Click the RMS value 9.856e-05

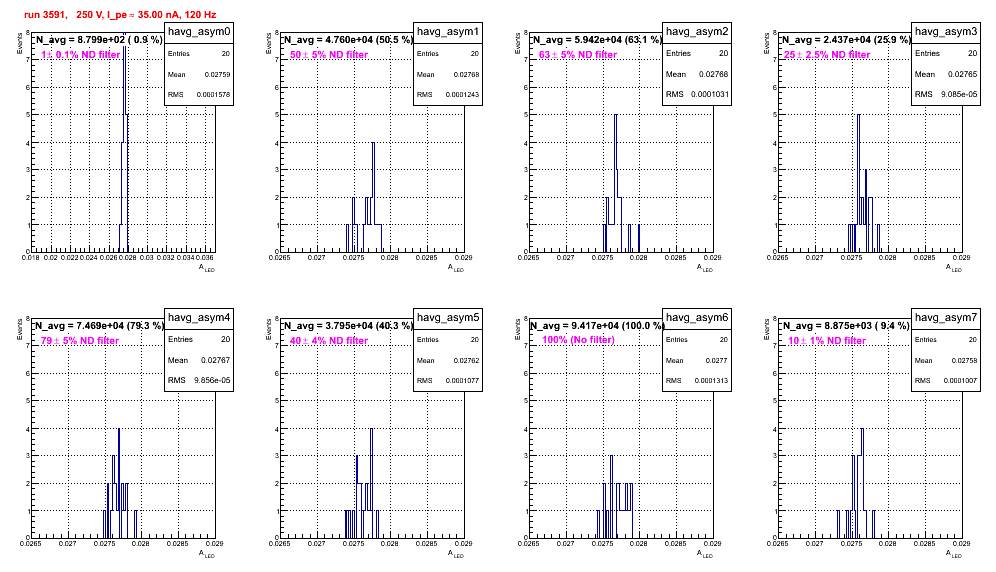pyautogui.click(x=212, y=380)
